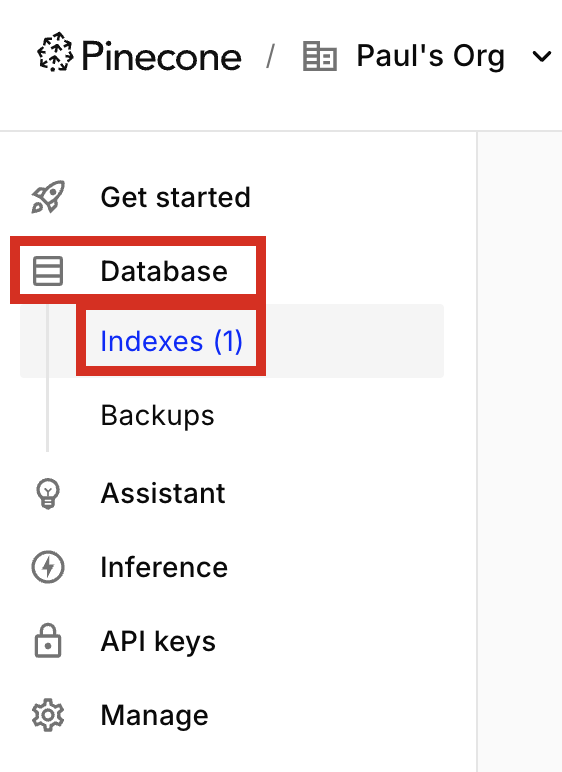Click the Manage gear icon
The height and width of the screenshot is (772, 562).
pyautogui.click(x=48, y=715)
